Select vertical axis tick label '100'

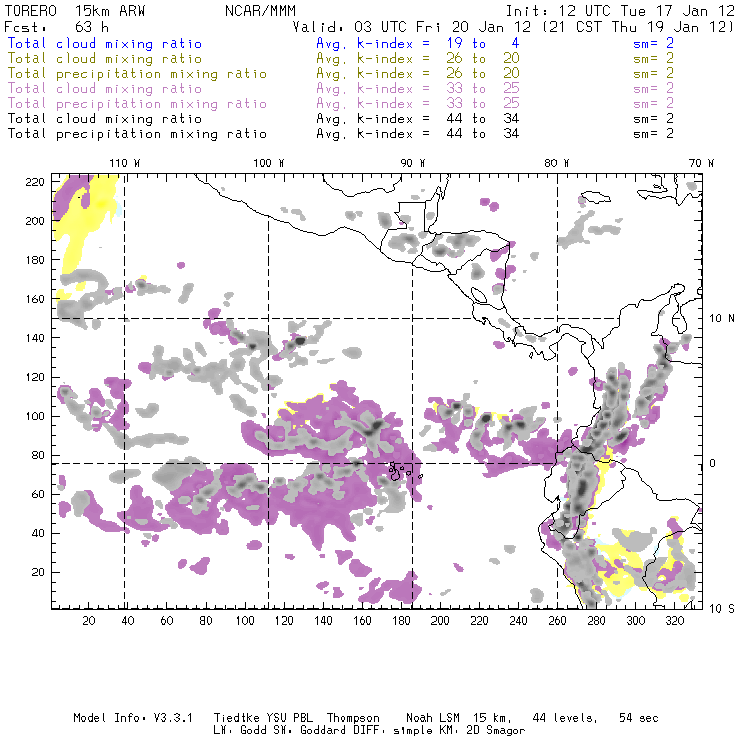(35, 416)
